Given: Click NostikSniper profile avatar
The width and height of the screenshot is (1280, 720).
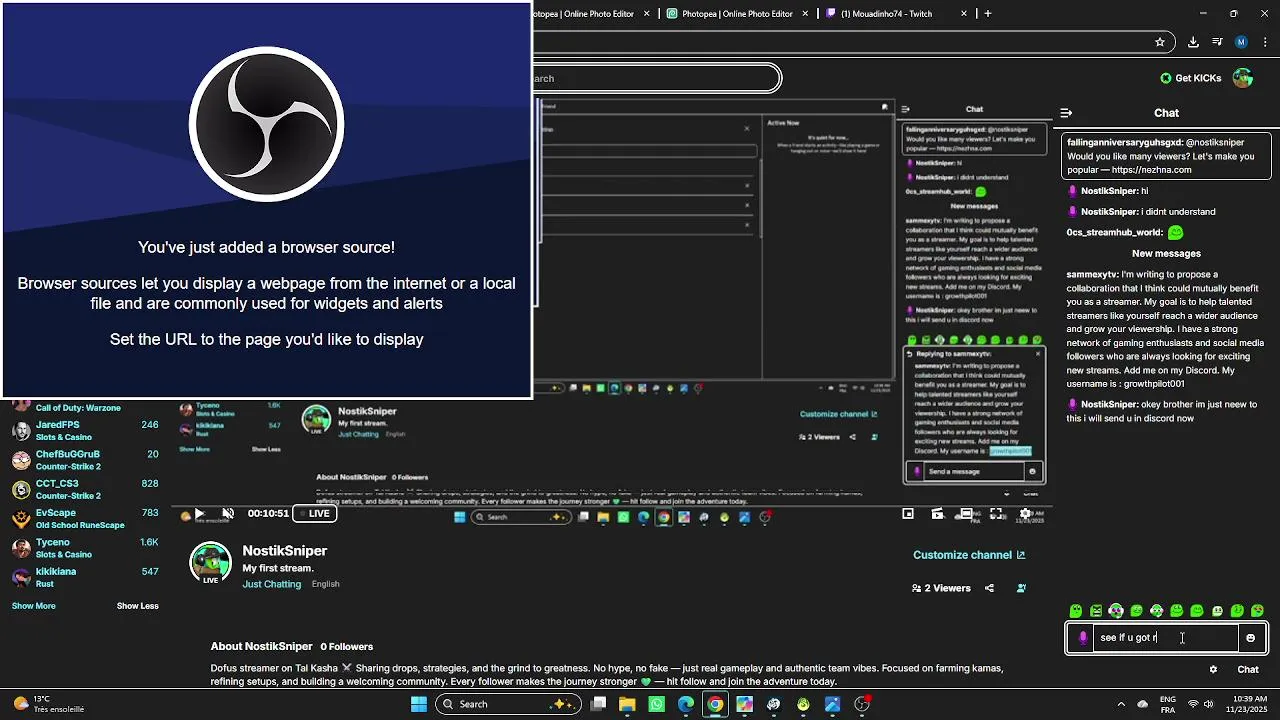Looking at the screenshot, I should pyautogui.click(x=211, y=563).
